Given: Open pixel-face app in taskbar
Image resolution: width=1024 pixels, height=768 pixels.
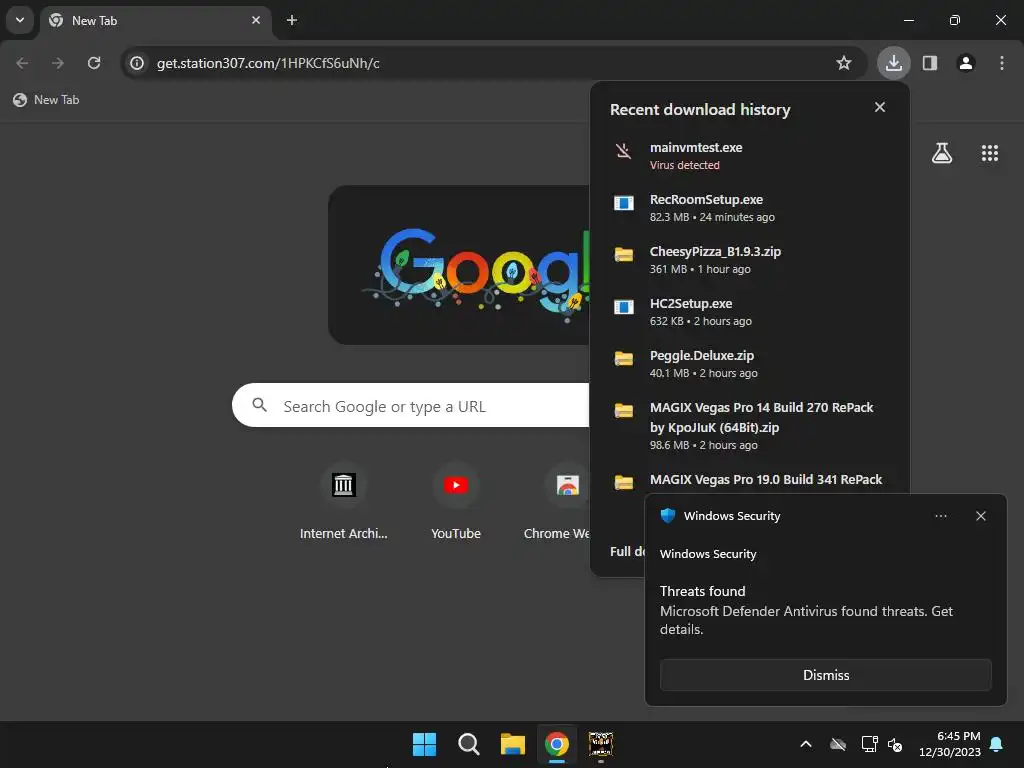Looking at the screenshot, I should [601, 744].
